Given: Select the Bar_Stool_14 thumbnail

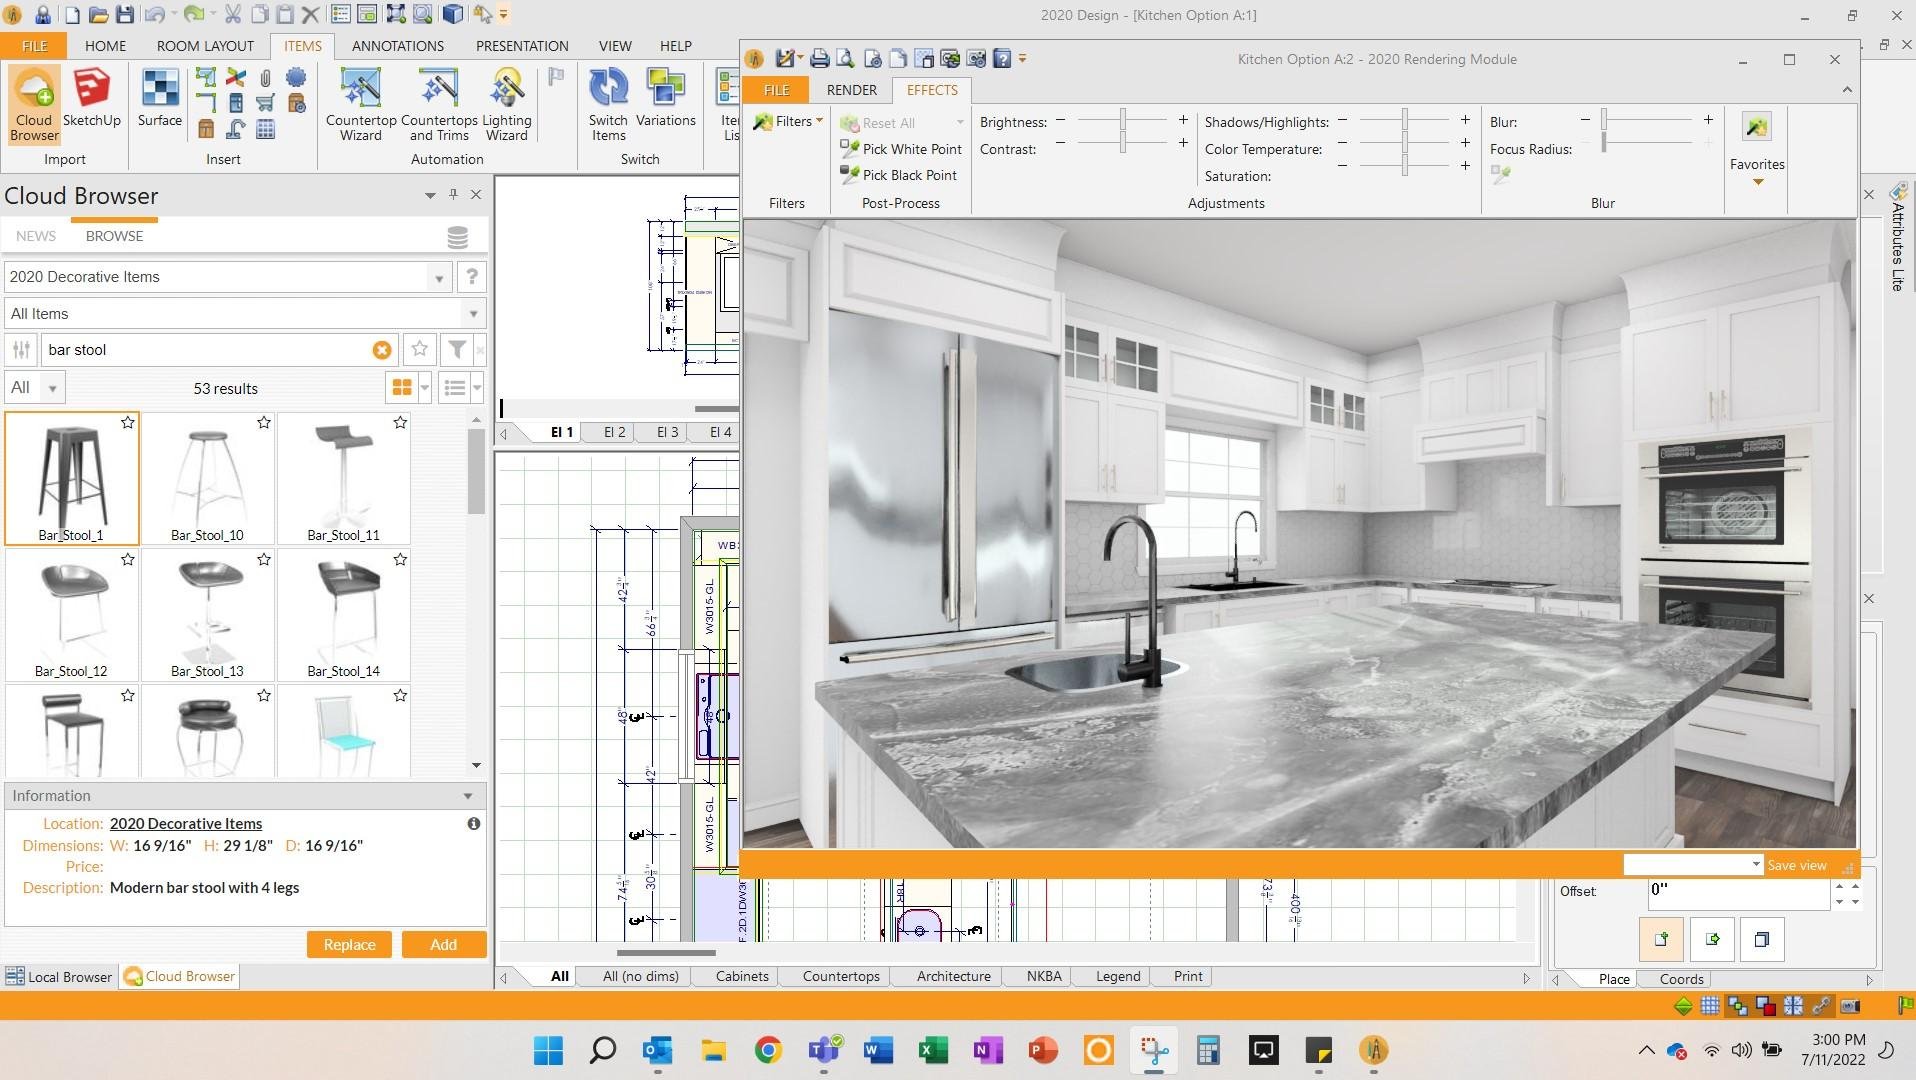Looking at the screenshot, I should [343, 614].
